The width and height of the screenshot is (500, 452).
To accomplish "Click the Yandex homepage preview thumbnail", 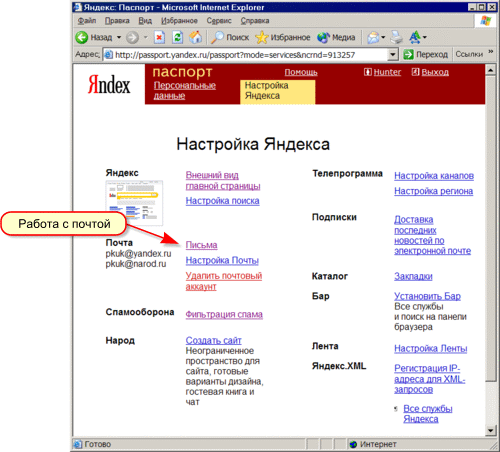I will (x=134, y=203).
